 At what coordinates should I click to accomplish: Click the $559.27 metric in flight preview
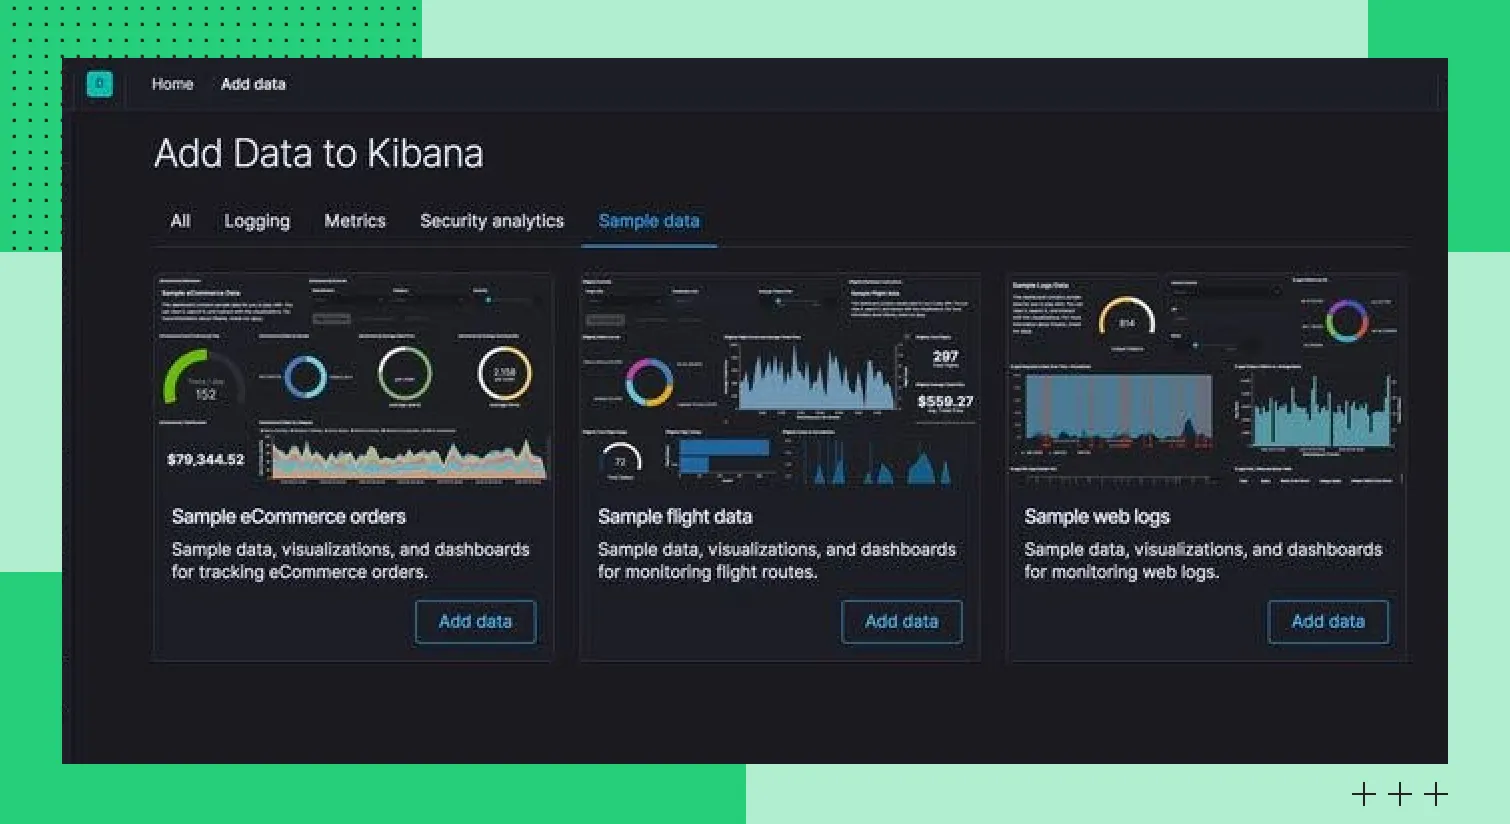click(945, 401)
